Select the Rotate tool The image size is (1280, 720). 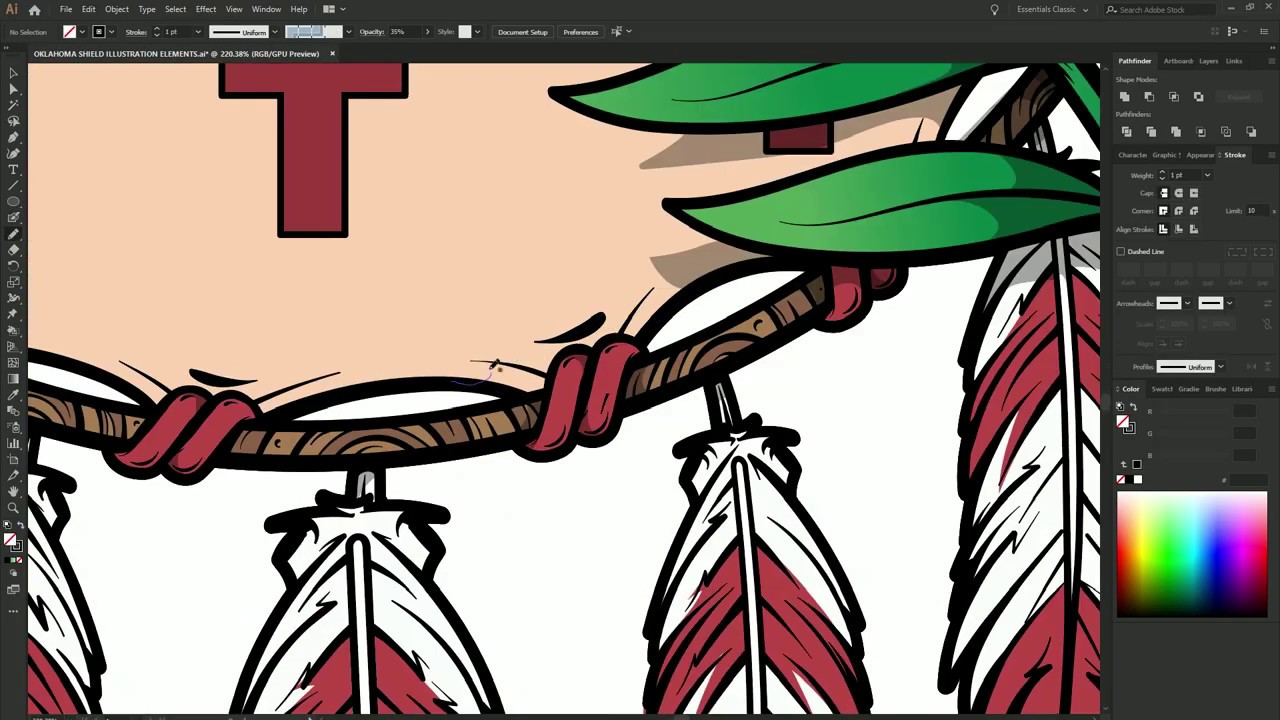[x=13, y=265]
